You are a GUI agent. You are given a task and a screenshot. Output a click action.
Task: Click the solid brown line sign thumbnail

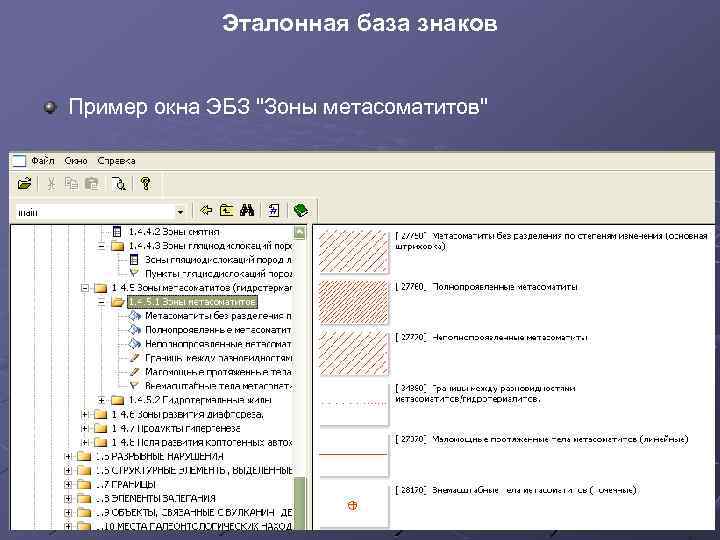[354, 455]
